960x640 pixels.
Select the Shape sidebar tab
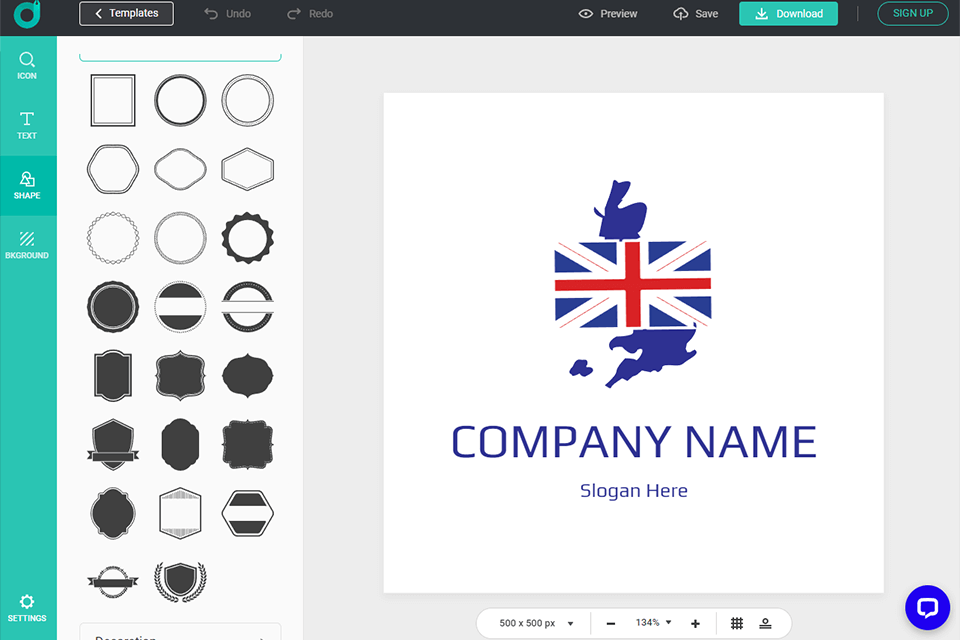(x=27, y=186)
